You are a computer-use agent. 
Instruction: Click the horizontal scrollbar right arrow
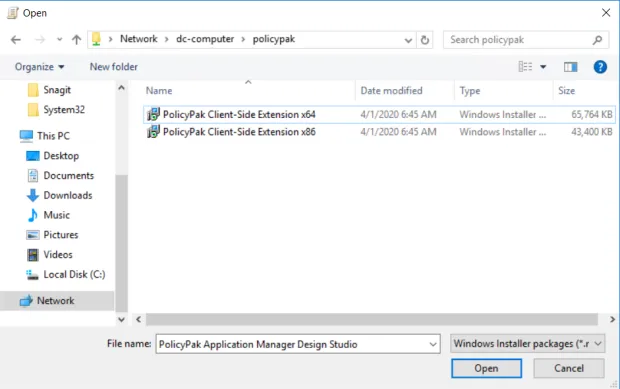612,319
